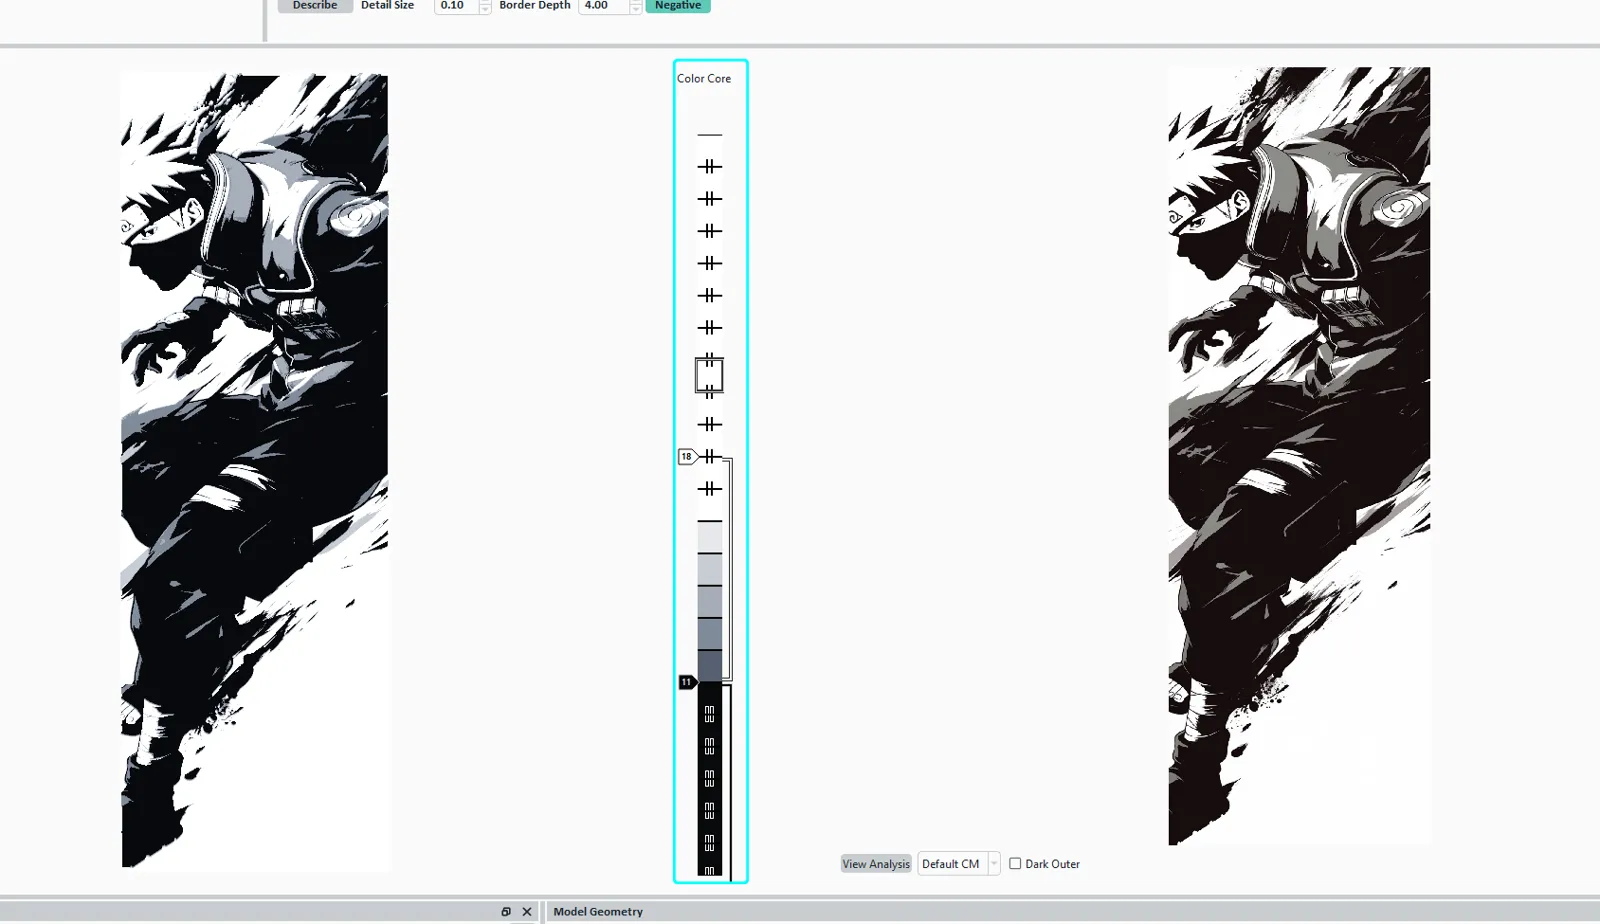This screenshot has height=924, width=1600.
Task: Click the Border Depth label
Action: click(x=535, y=6)
